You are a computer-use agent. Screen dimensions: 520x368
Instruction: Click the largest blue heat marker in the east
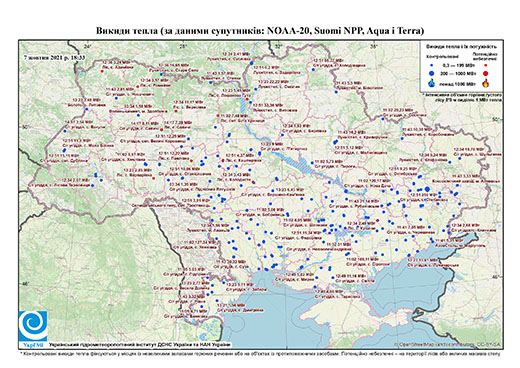tap(427, 189)
